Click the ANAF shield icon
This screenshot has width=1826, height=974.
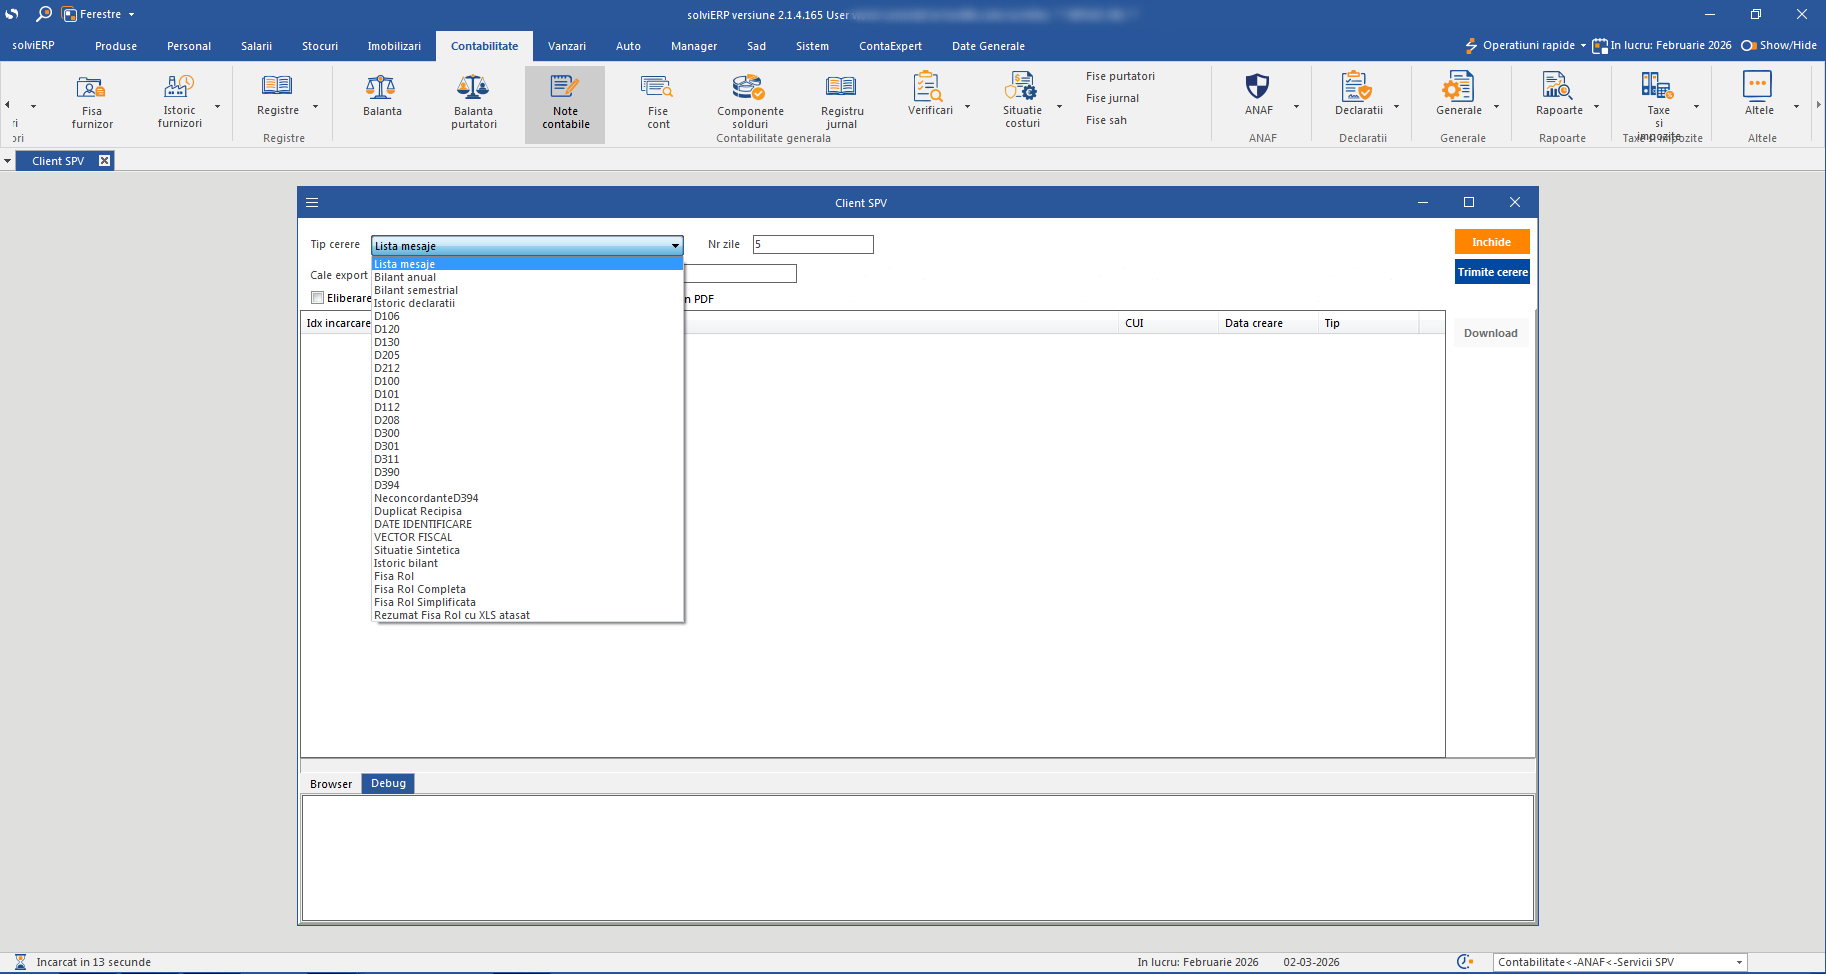tap(1257, 88)
